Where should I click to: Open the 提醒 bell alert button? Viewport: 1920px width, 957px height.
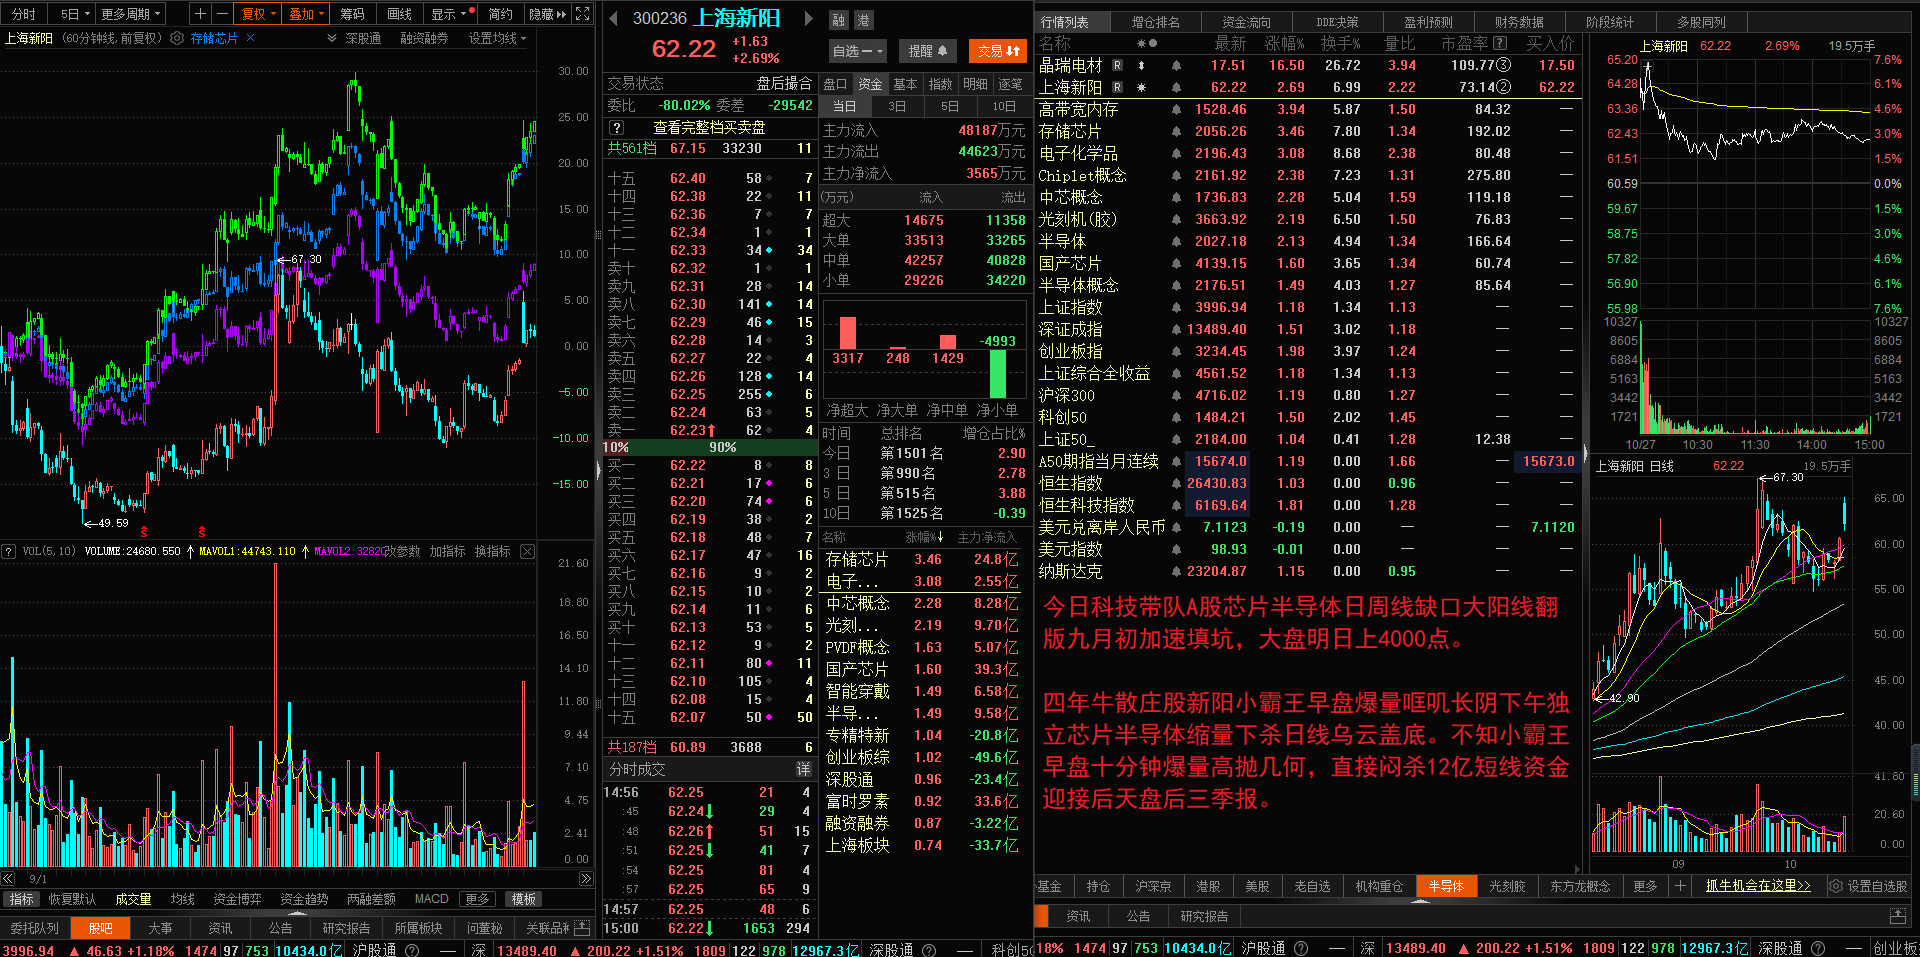coord(928,51)
